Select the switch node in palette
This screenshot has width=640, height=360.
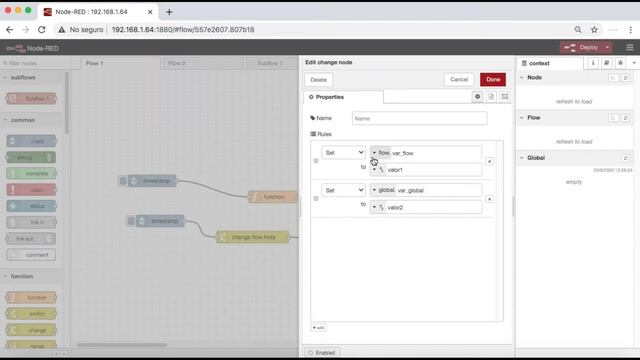(31, 313)
